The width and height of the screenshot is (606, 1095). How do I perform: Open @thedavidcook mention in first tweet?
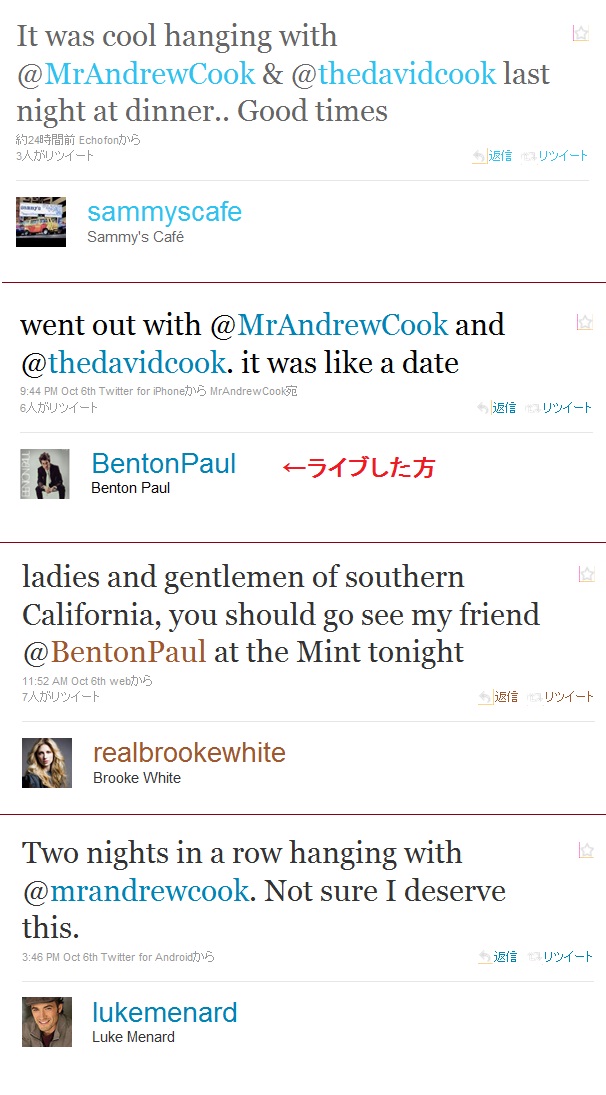click(394, 74)
